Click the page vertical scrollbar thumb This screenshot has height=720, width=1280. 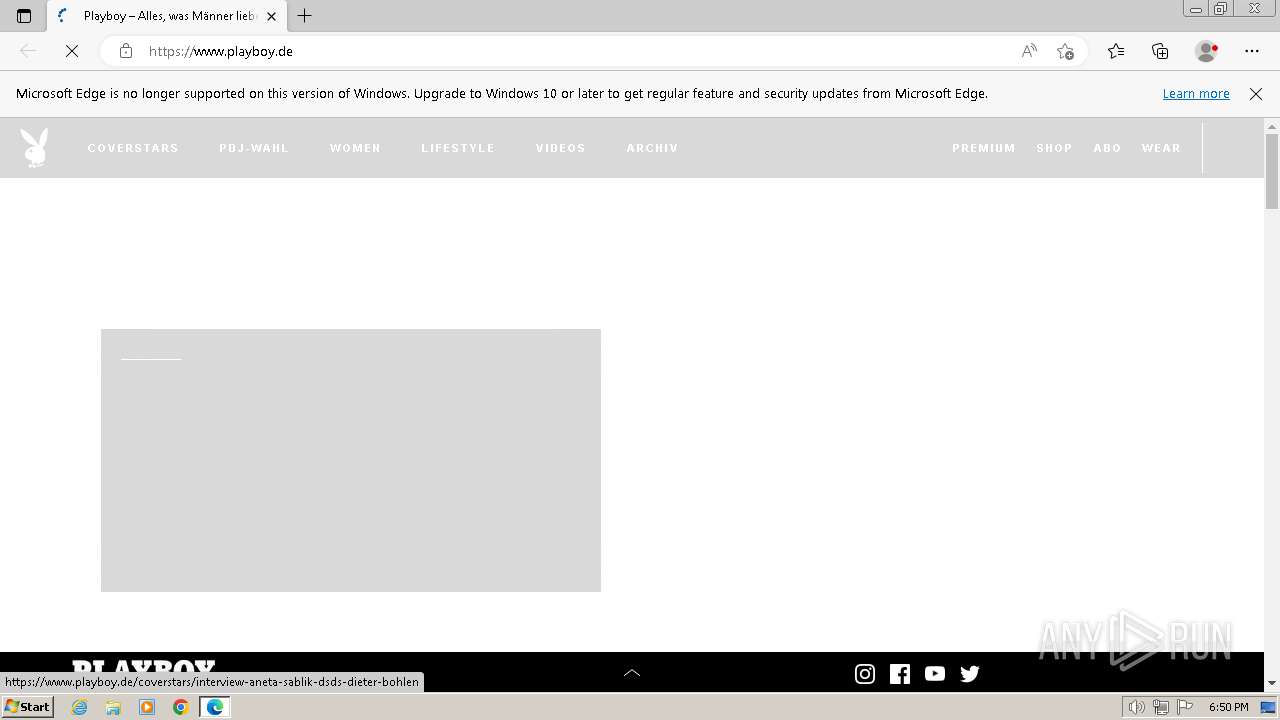[x=1272, y=171]
